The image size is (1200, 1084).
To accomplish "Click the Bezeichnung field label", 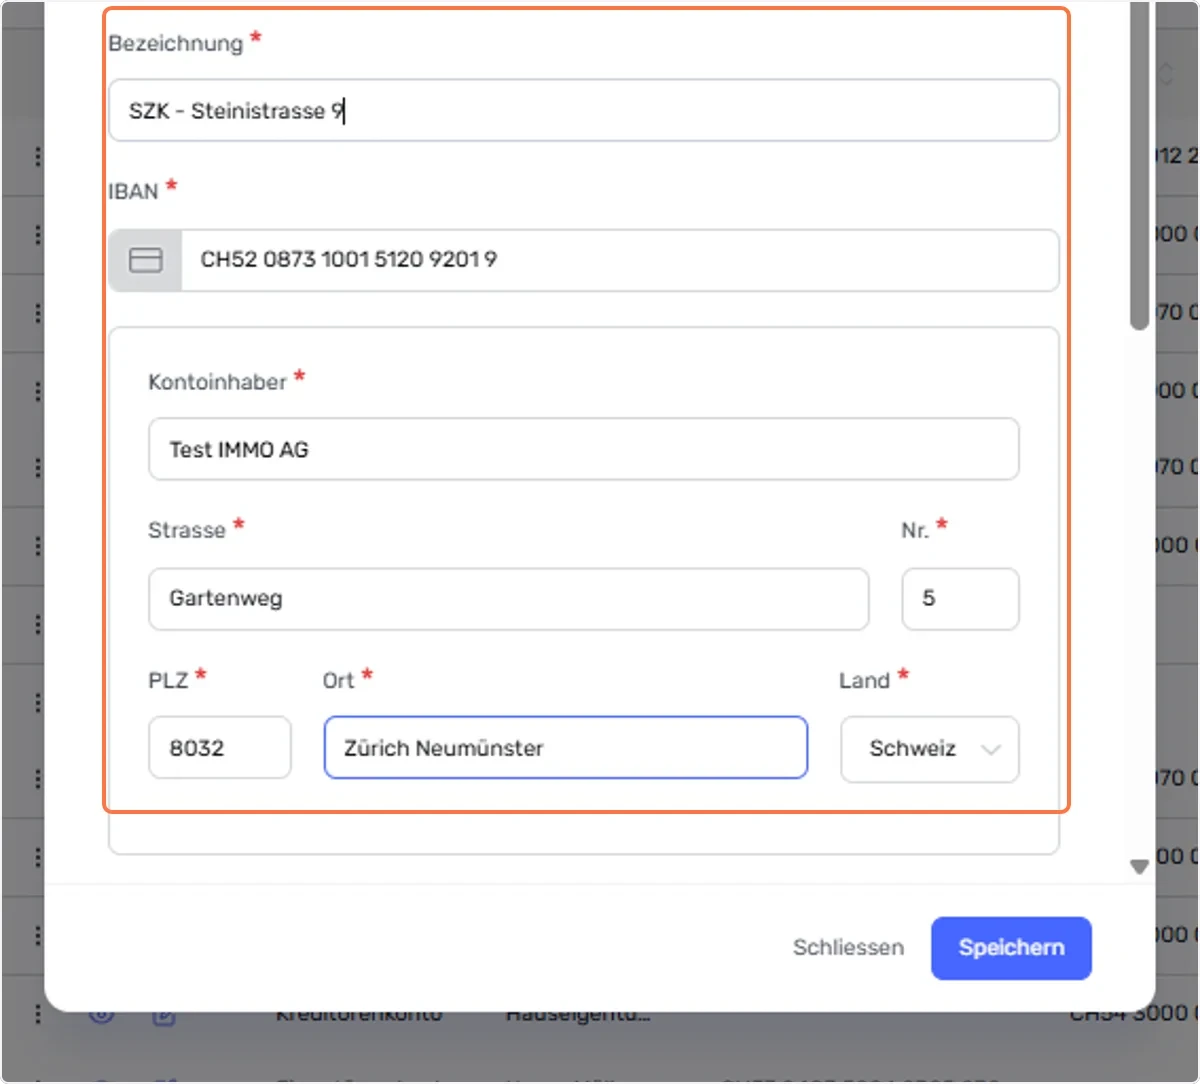I will 176,44.
